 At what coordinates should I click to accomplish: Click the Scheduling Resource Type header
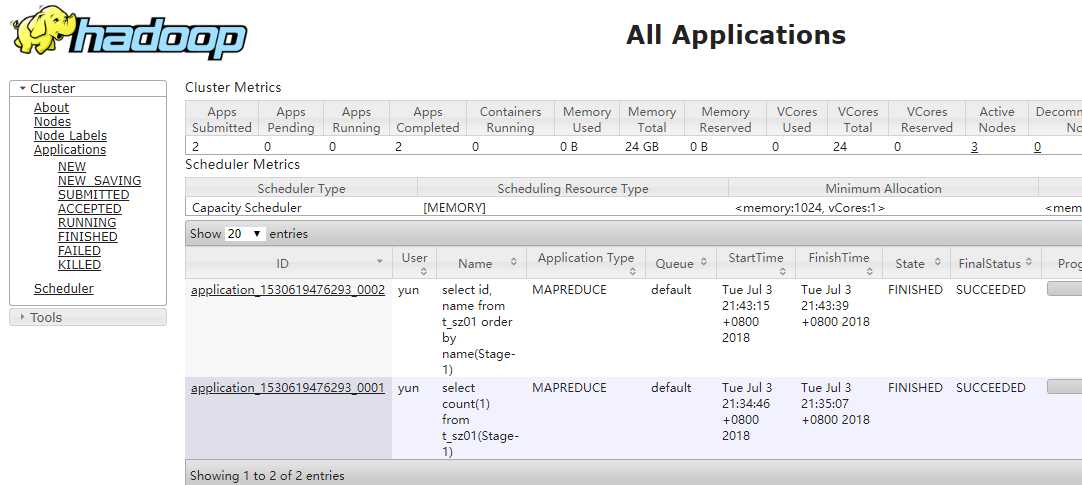coord(573,188)
